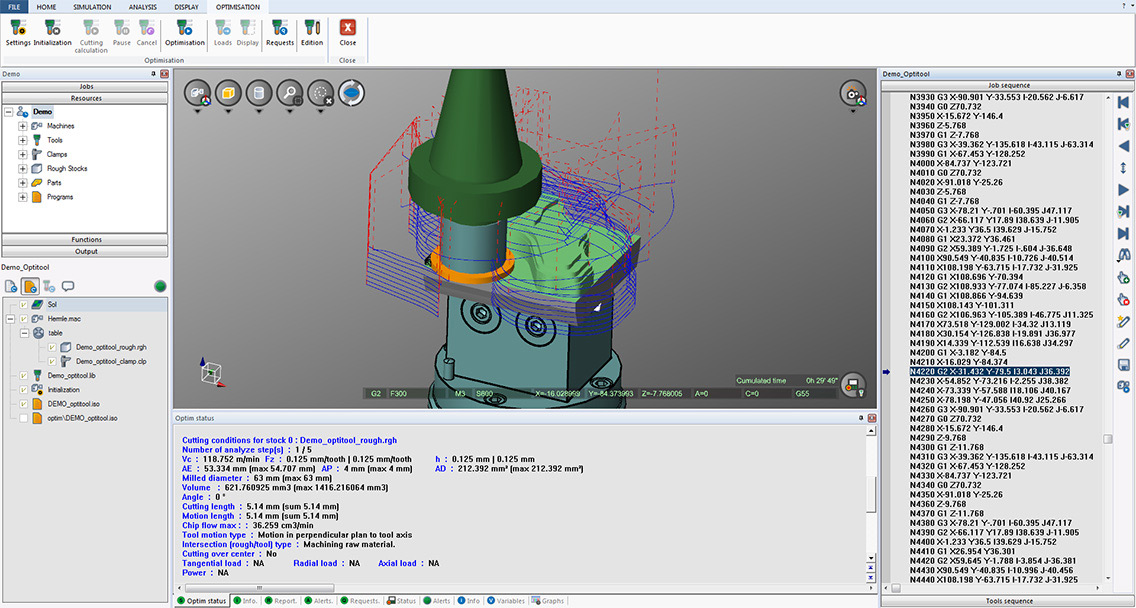Click the save floppy disk icon

tap(1124, 365)
